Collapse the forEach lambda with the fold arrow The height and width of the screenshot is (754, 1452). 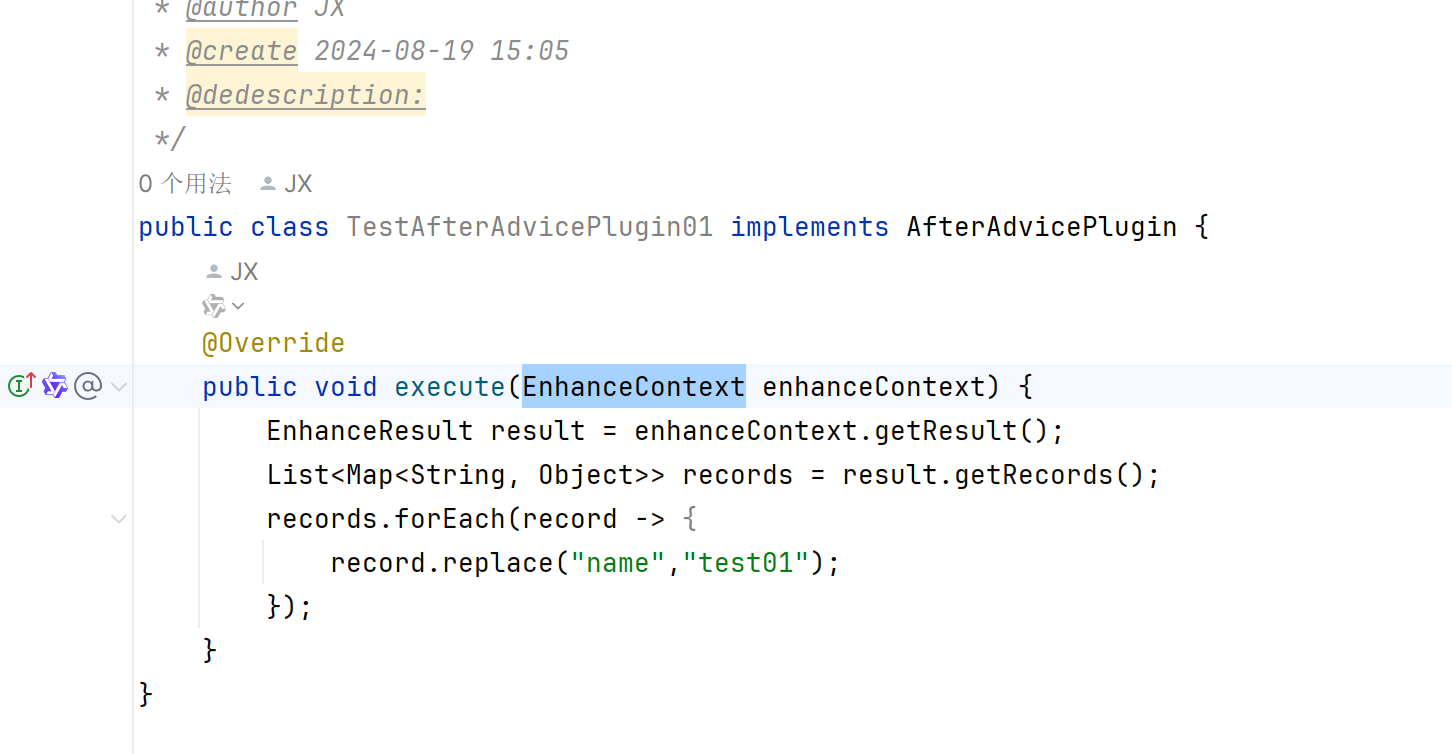pyautogui.click(x=119, y=519)
